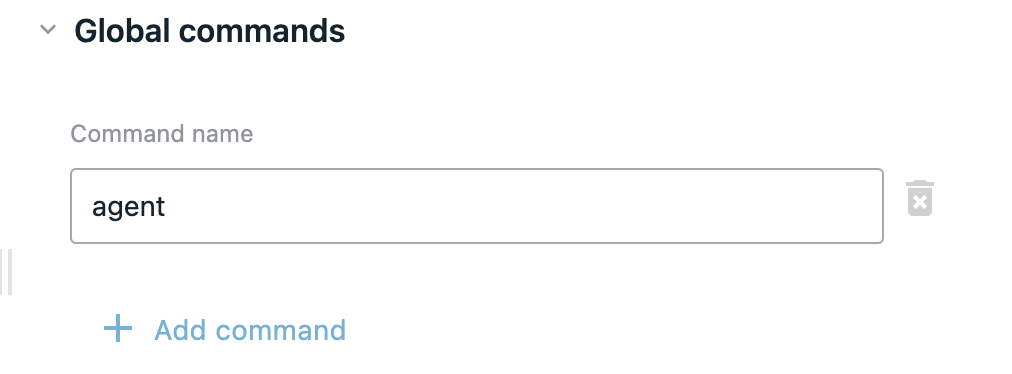Screen dimensions: 1012x374
Task: Place cursor in the agent text box
Action: coord(476,206)
